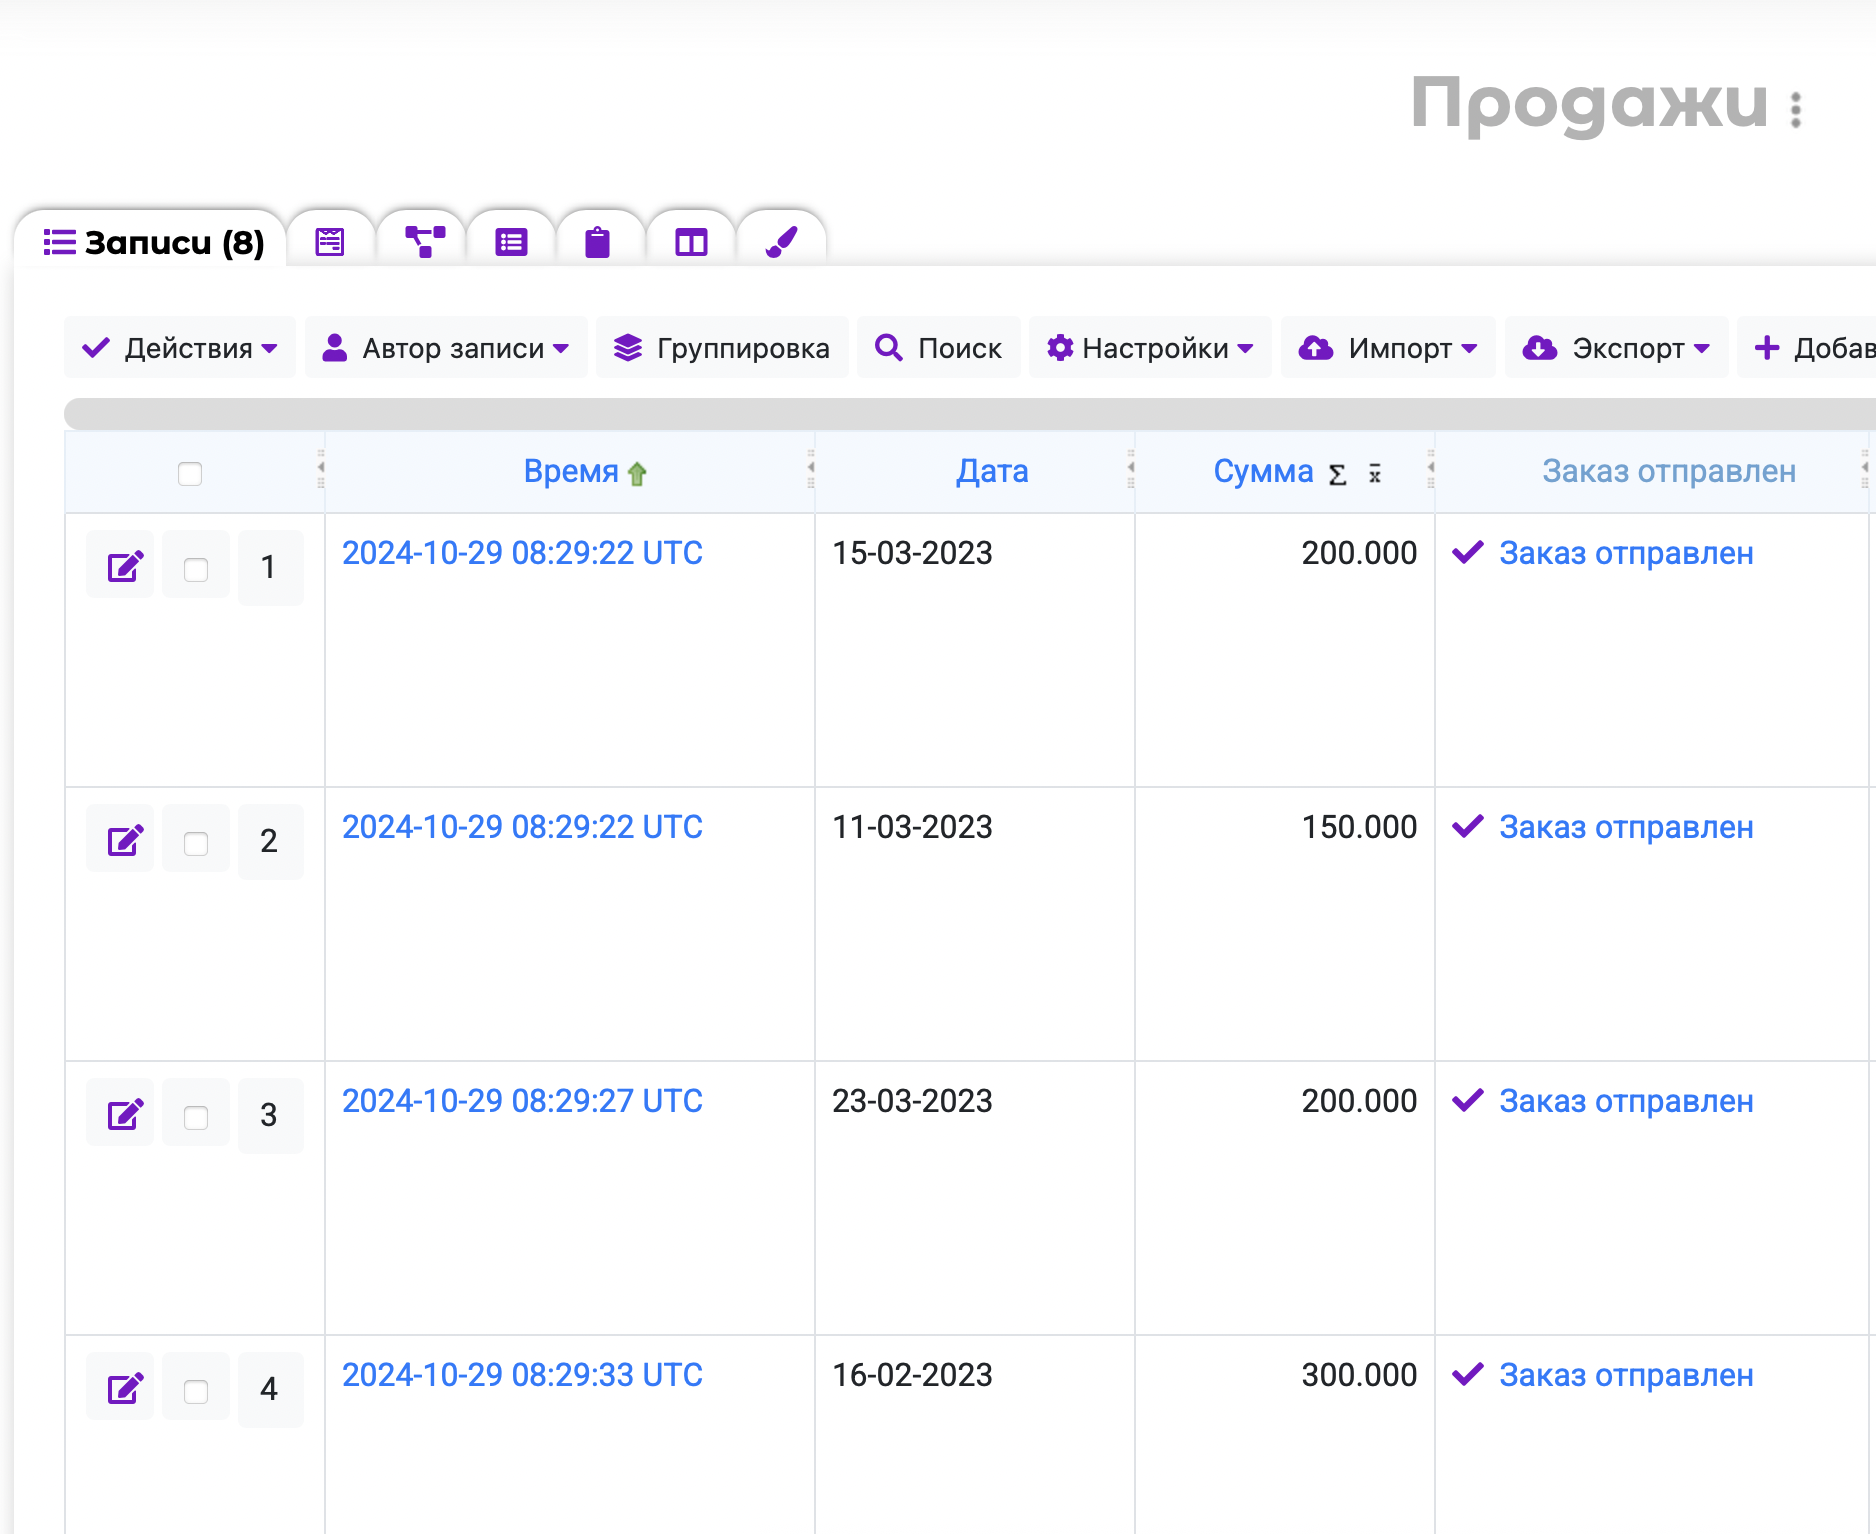The width and height of the screenshot is (1876, 1534).
Task: Click edit icon for record 1
Action: coord(125,567)
